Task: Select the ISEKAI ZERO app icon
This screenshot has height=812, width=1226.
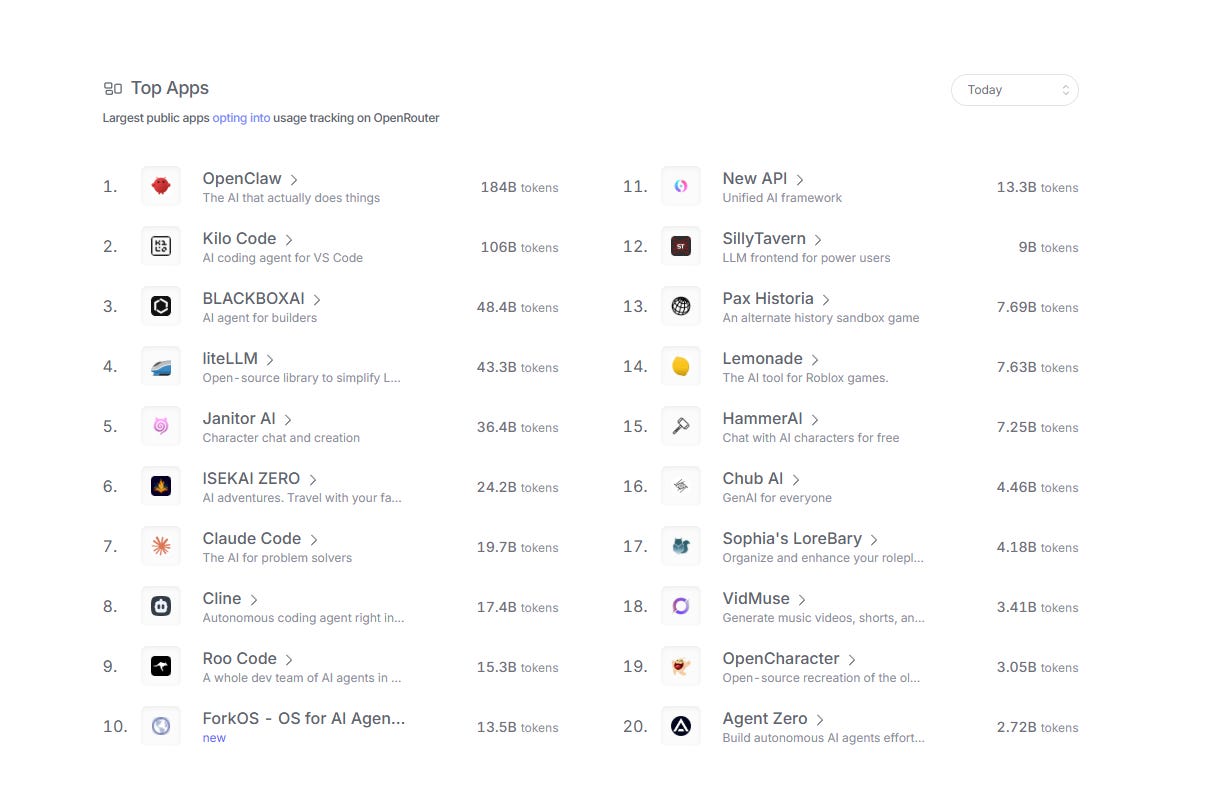Action: click(161, 486)
